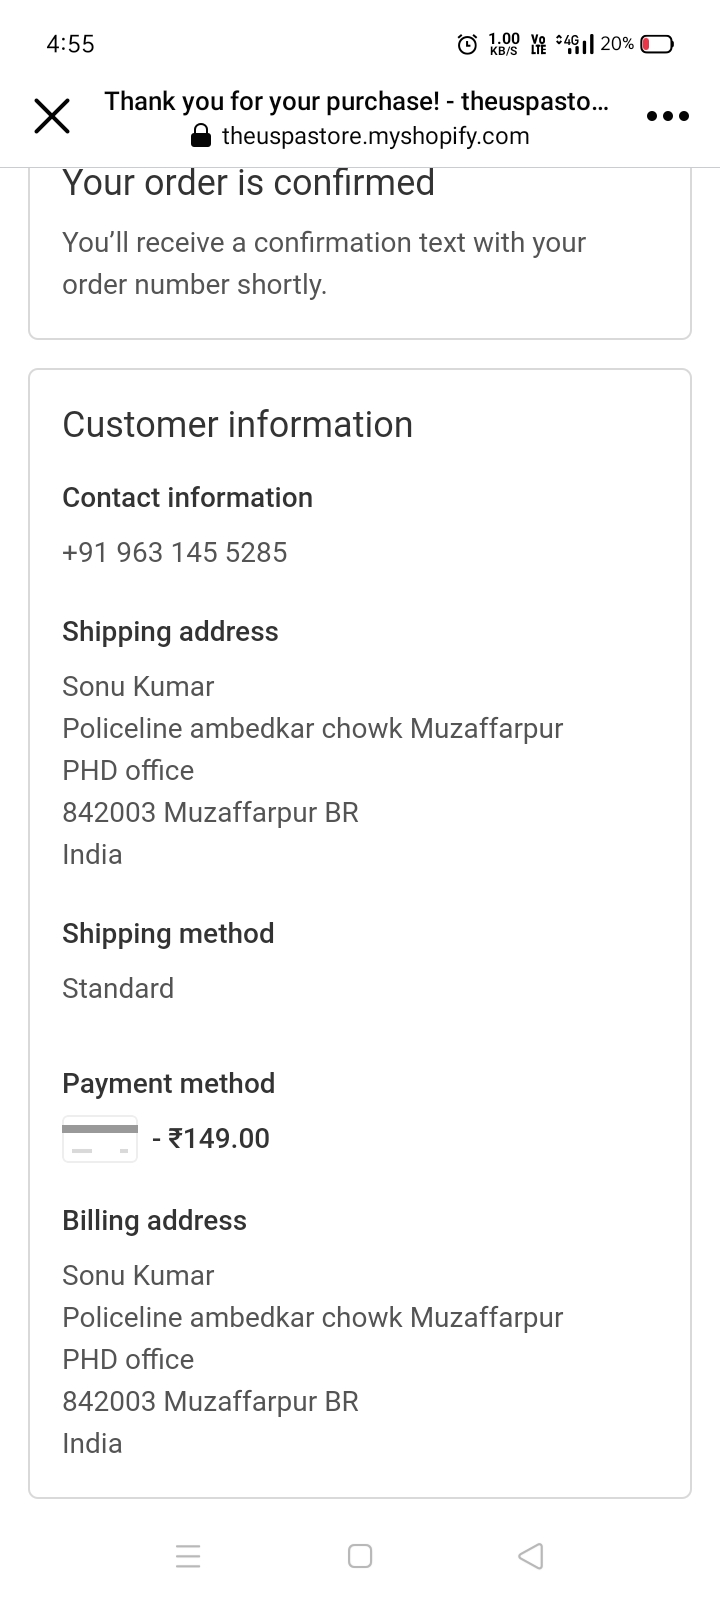The width and height of the screenshot is (720, 1600).
Task: Close the order confirmation browser tab
Action: 52,116
